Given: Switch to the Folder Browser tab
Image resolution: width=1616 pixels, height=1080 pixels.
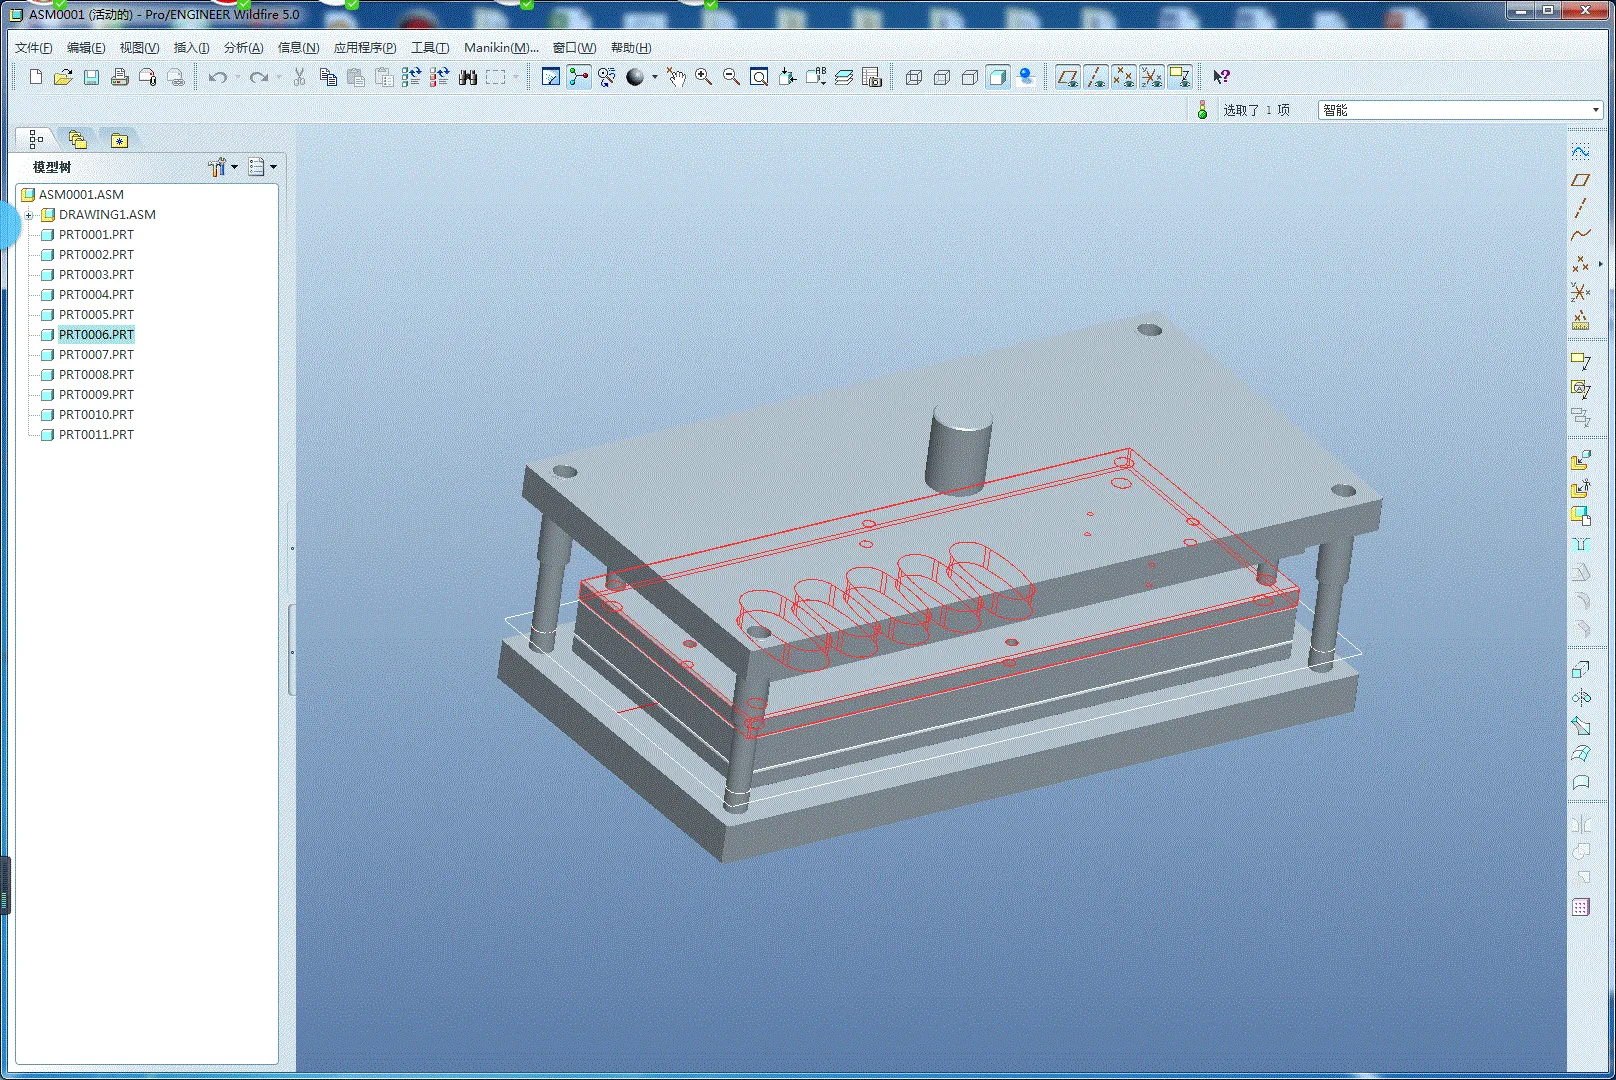Looking at the screenshot, I should pos(78,140).
